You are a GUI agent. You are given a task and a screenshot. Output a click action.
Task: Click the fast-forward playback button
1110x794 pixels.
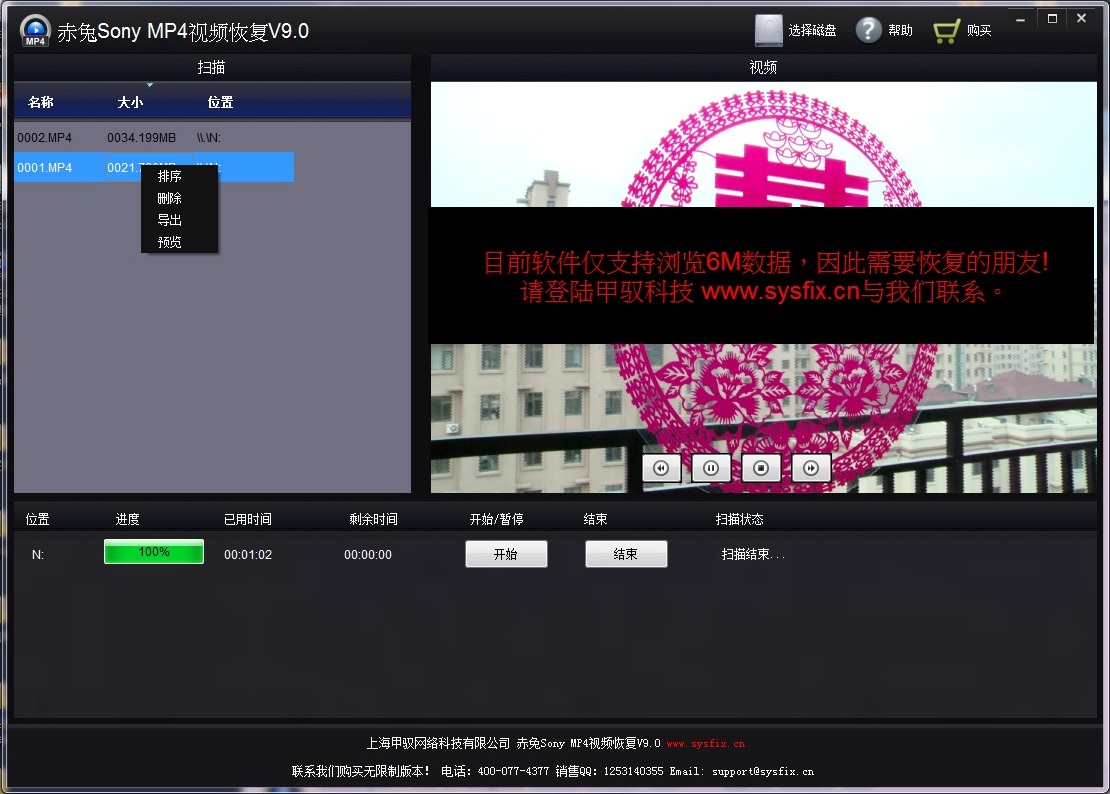[x=811, y=468]
